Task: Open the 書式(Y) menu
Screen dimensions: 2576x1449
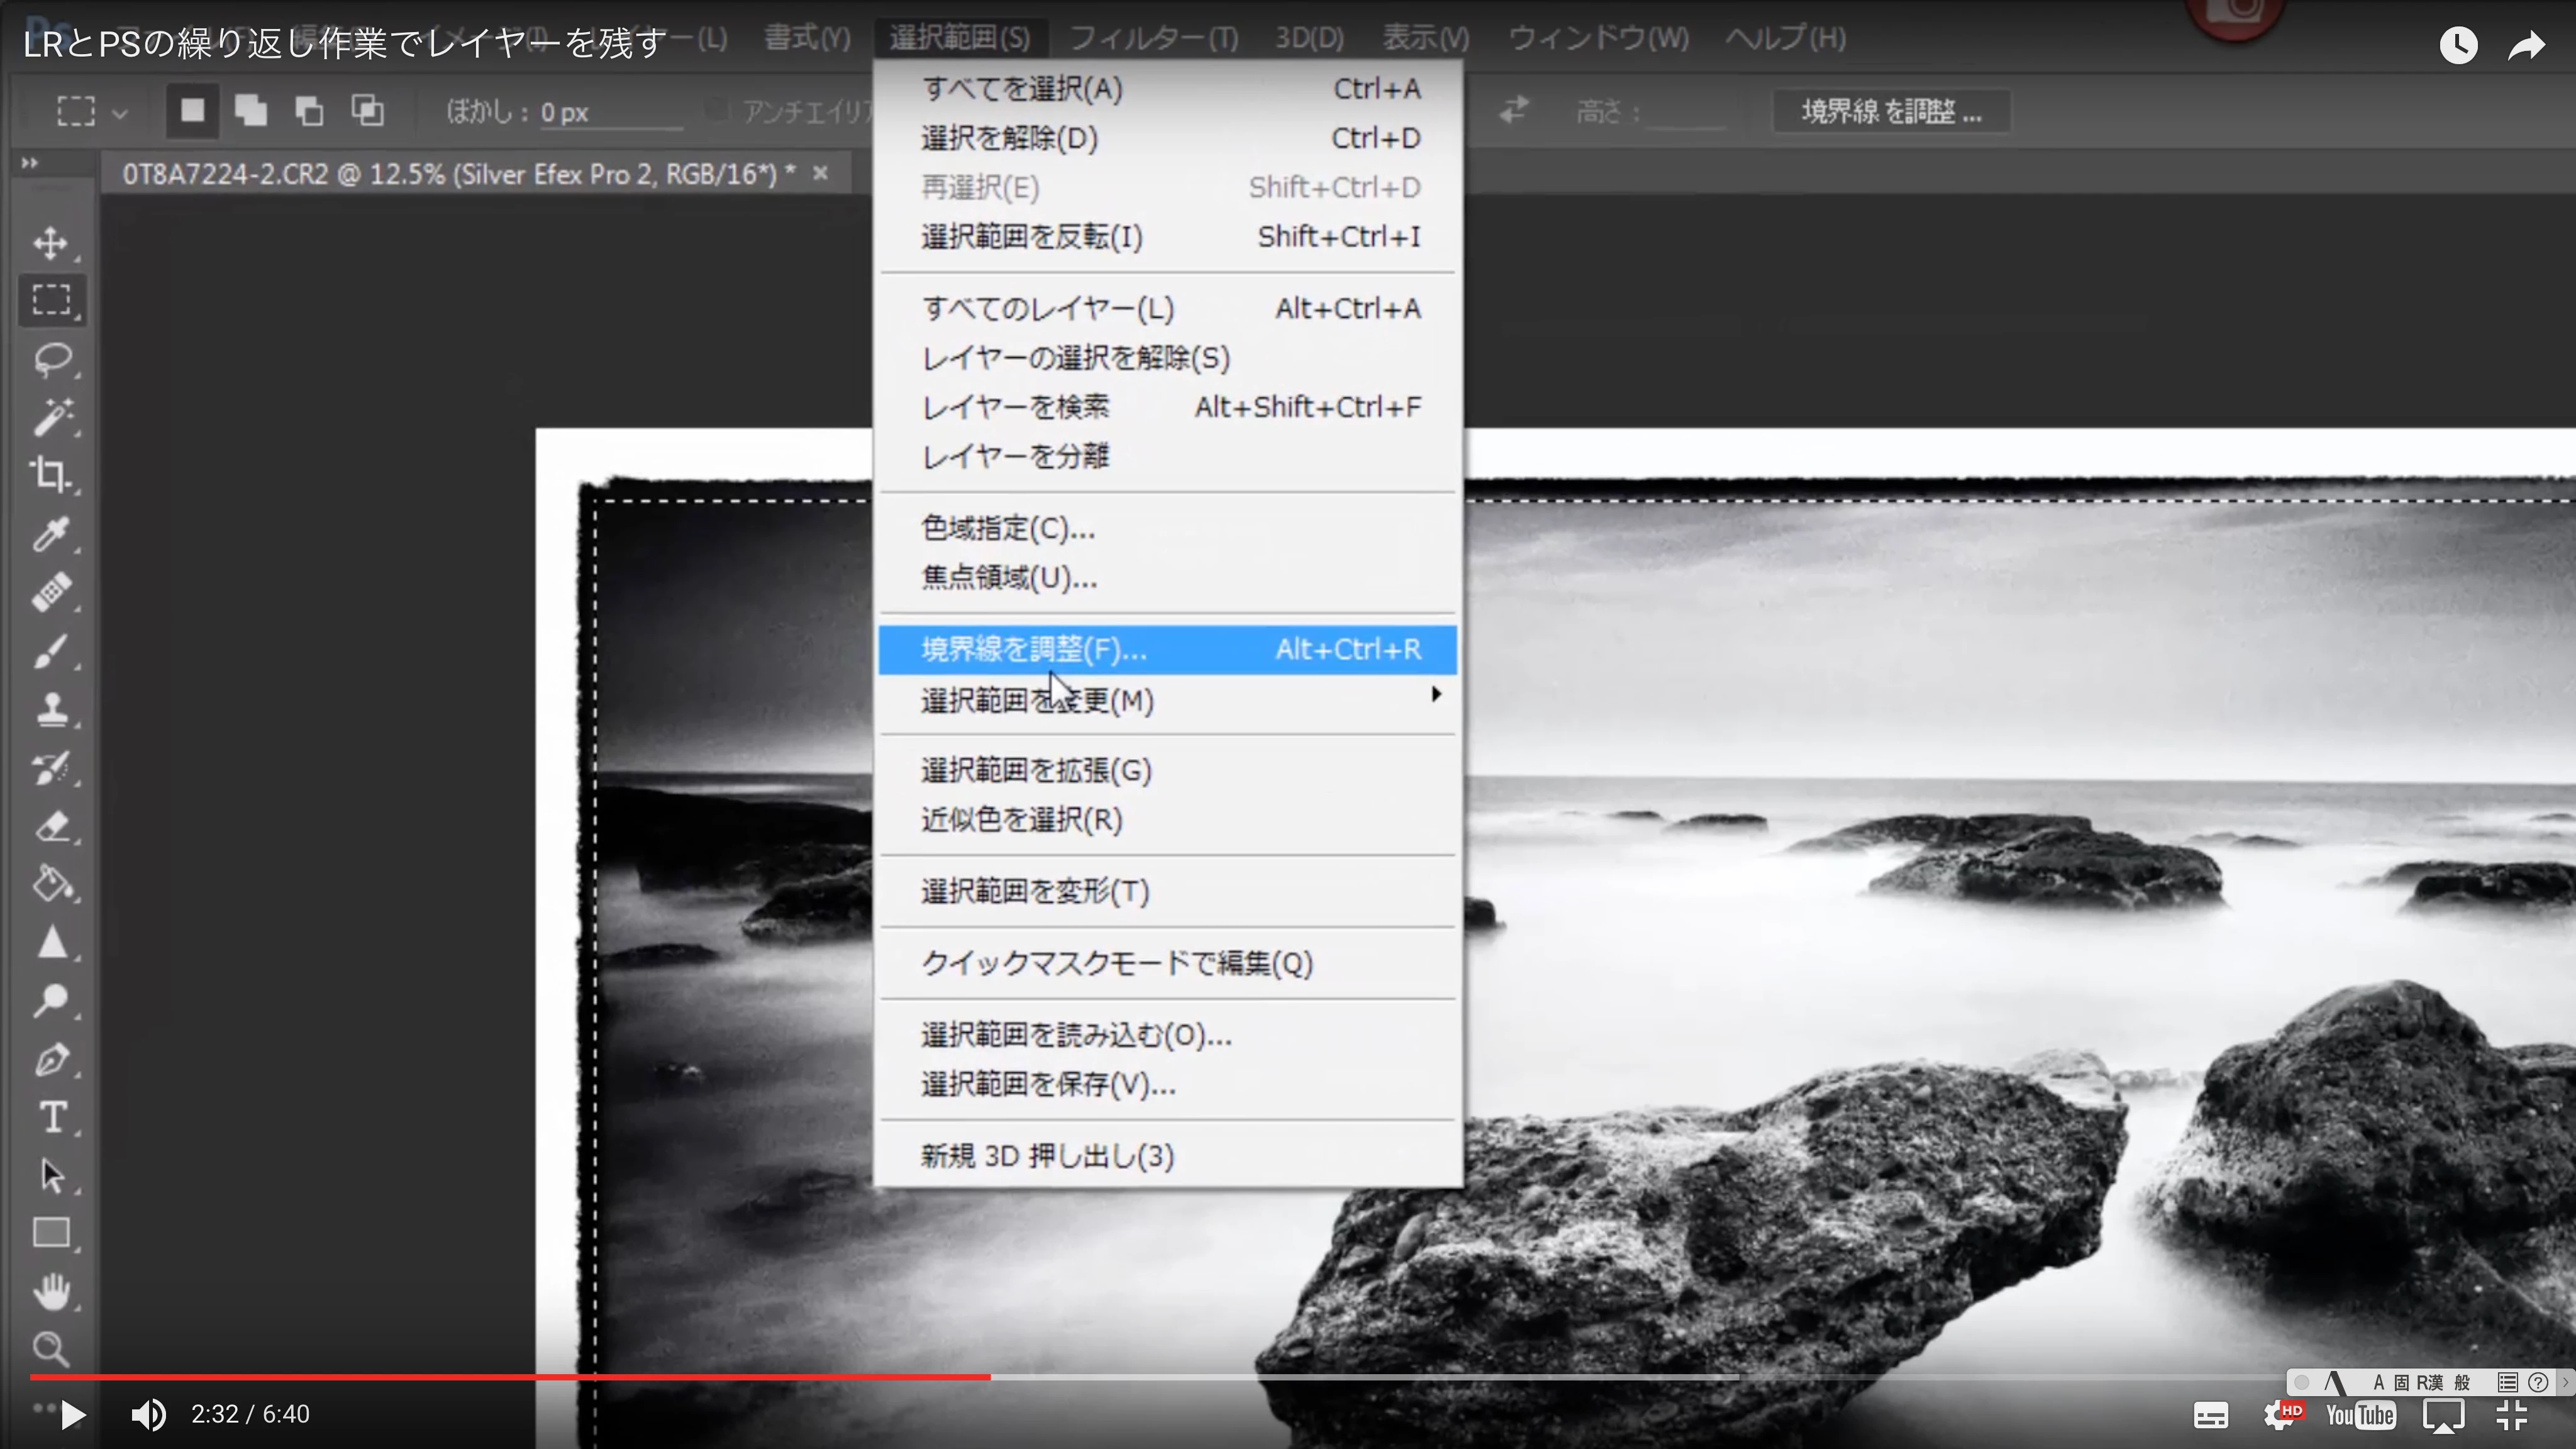Action: tap(808, 38)
